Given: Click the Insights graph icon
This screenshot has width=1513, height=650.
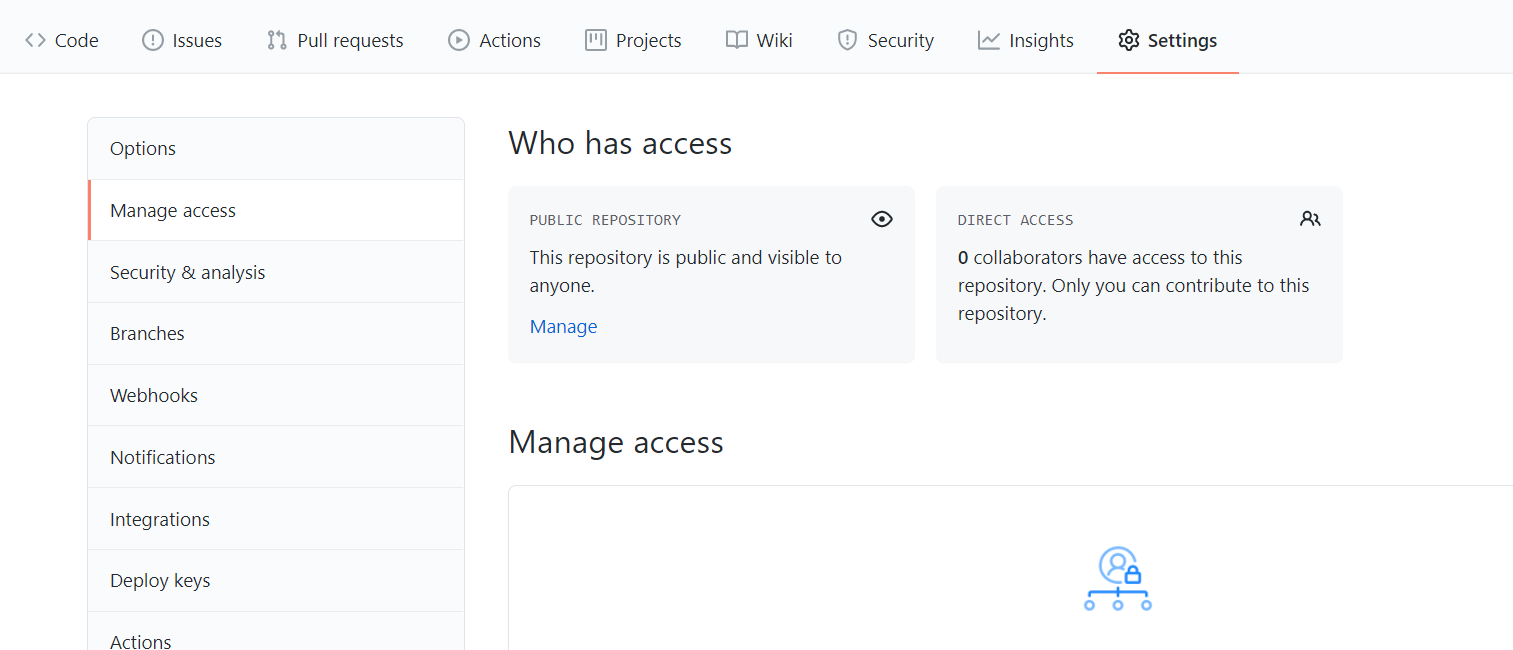Looking at the screenshot, I should 989,40.
